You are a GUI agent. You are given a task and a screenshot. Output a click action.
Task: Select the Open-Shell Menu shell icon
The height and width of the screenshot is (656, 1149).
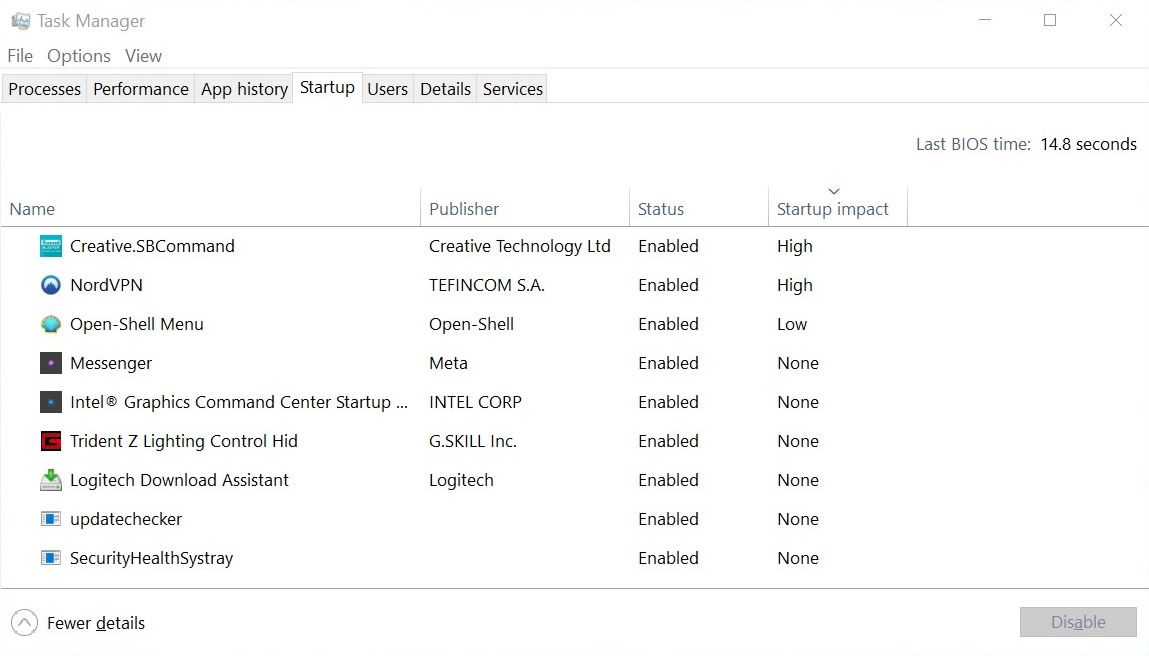51,324
